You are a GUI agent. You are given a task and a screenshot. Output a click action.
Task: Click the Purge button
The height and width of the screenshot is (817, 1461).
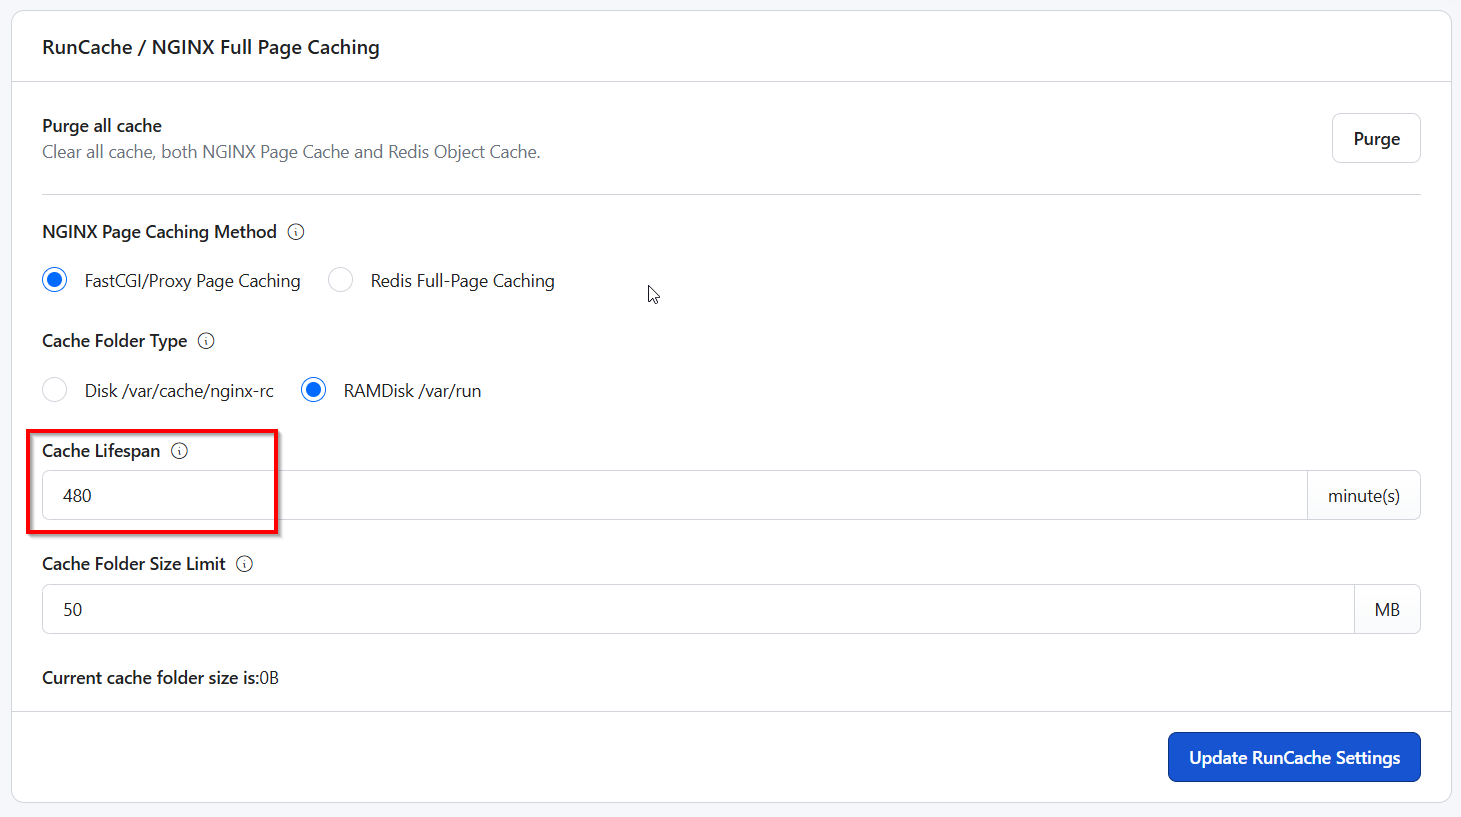1375,138
